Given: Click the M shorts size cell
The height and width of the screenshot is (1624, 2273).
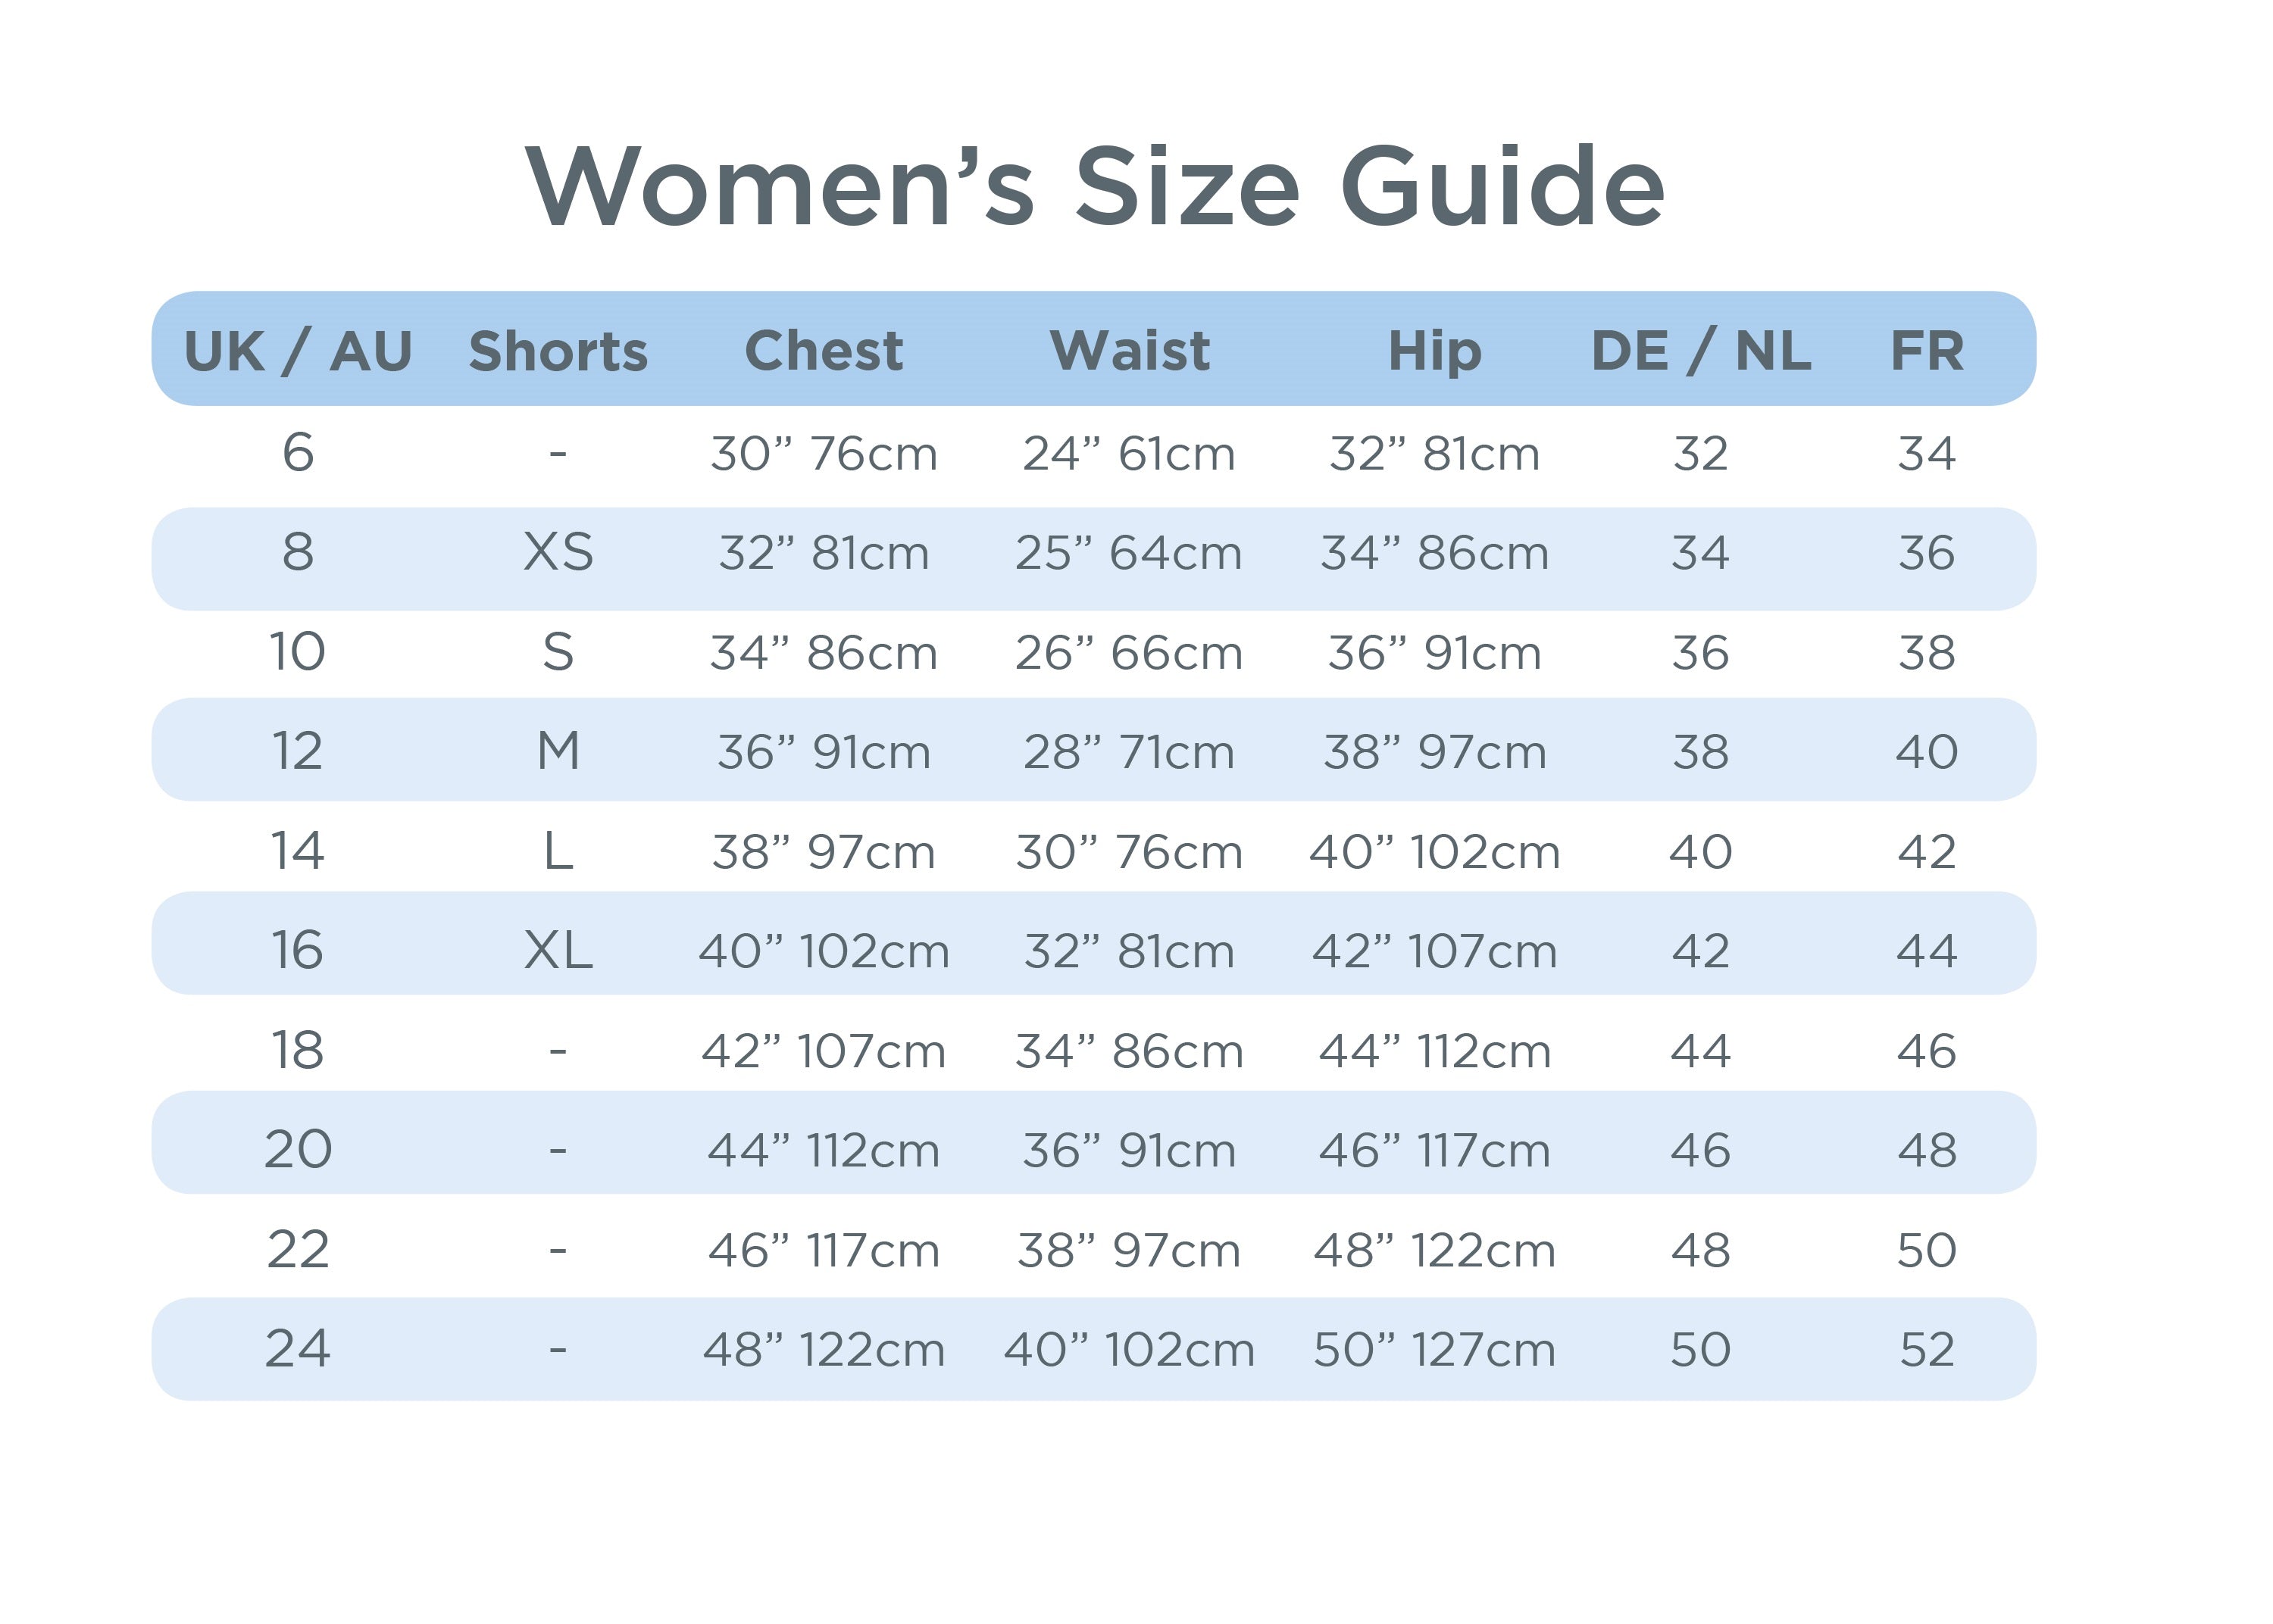Looking at the screenshot, I should (558, 752).
